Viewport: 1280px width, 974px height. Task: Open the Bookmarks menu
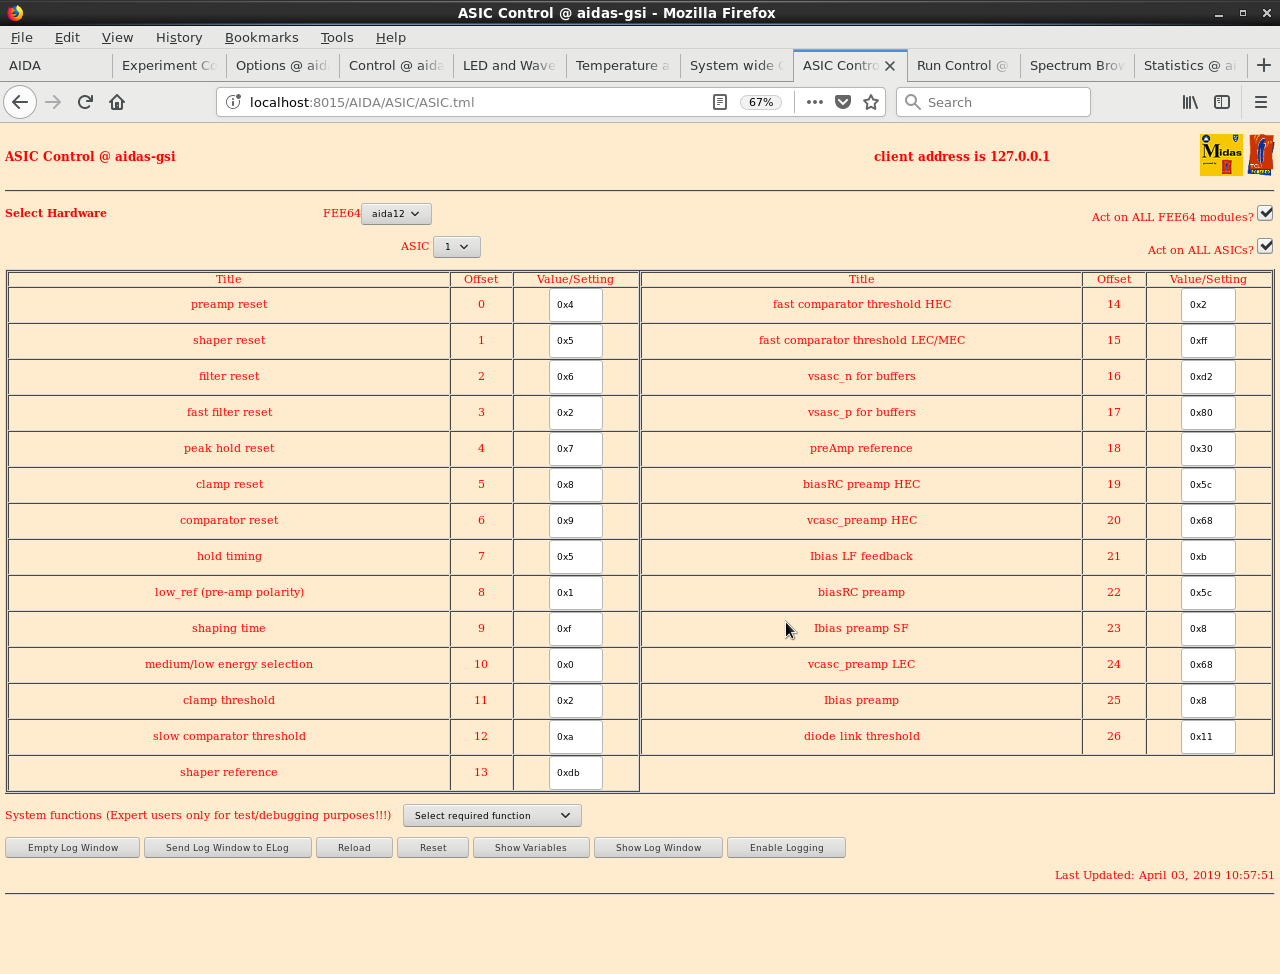pyautogui.click(x=261, y=37)
